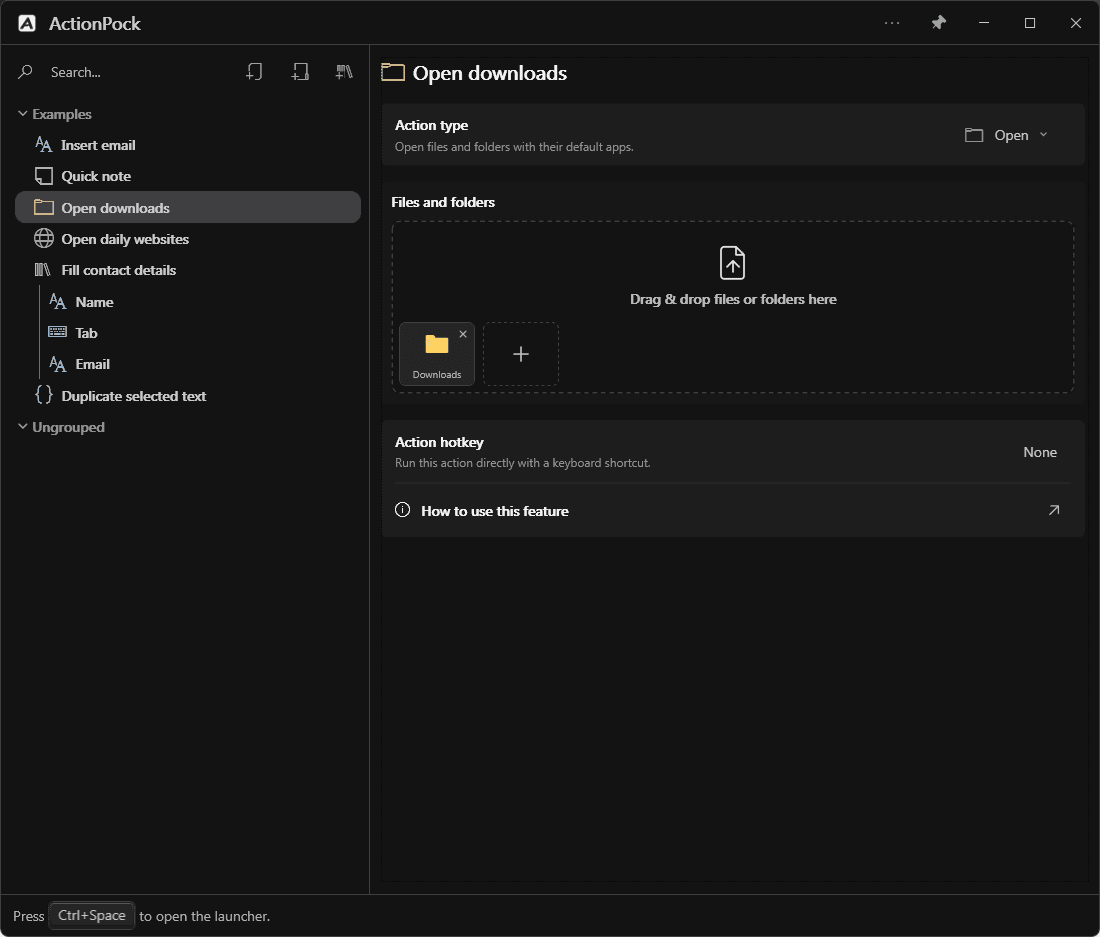
Task: Click the braces icon beside Duplicate selected text
Action: (43, 394)
